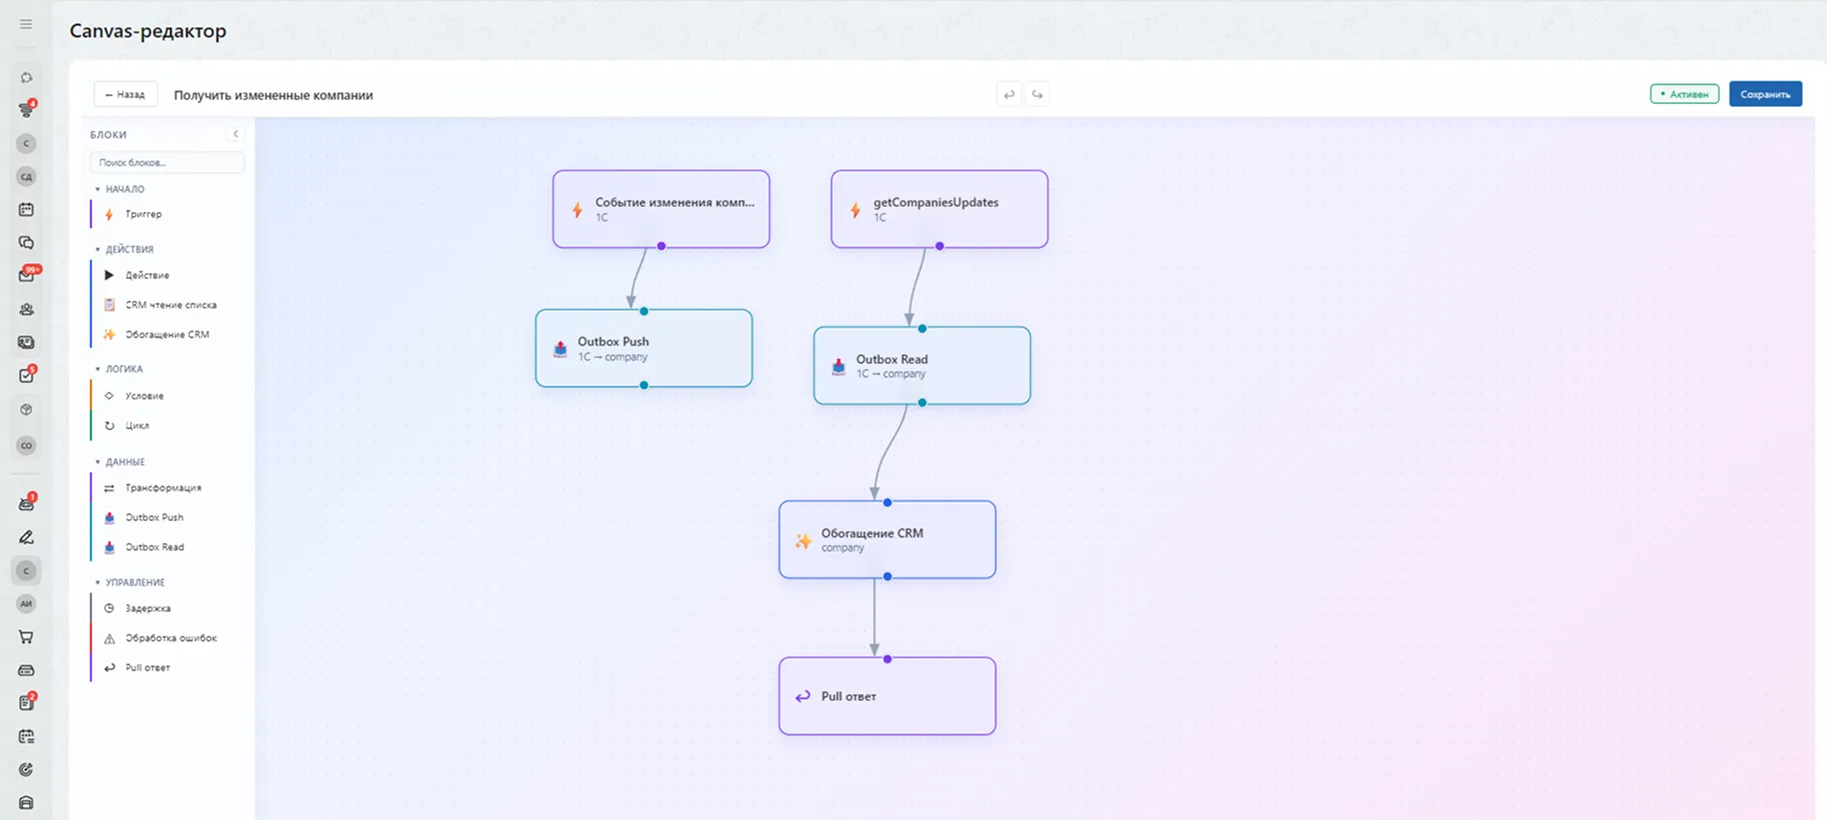Open the mail icon with 99+ badge

click(27, 275)
